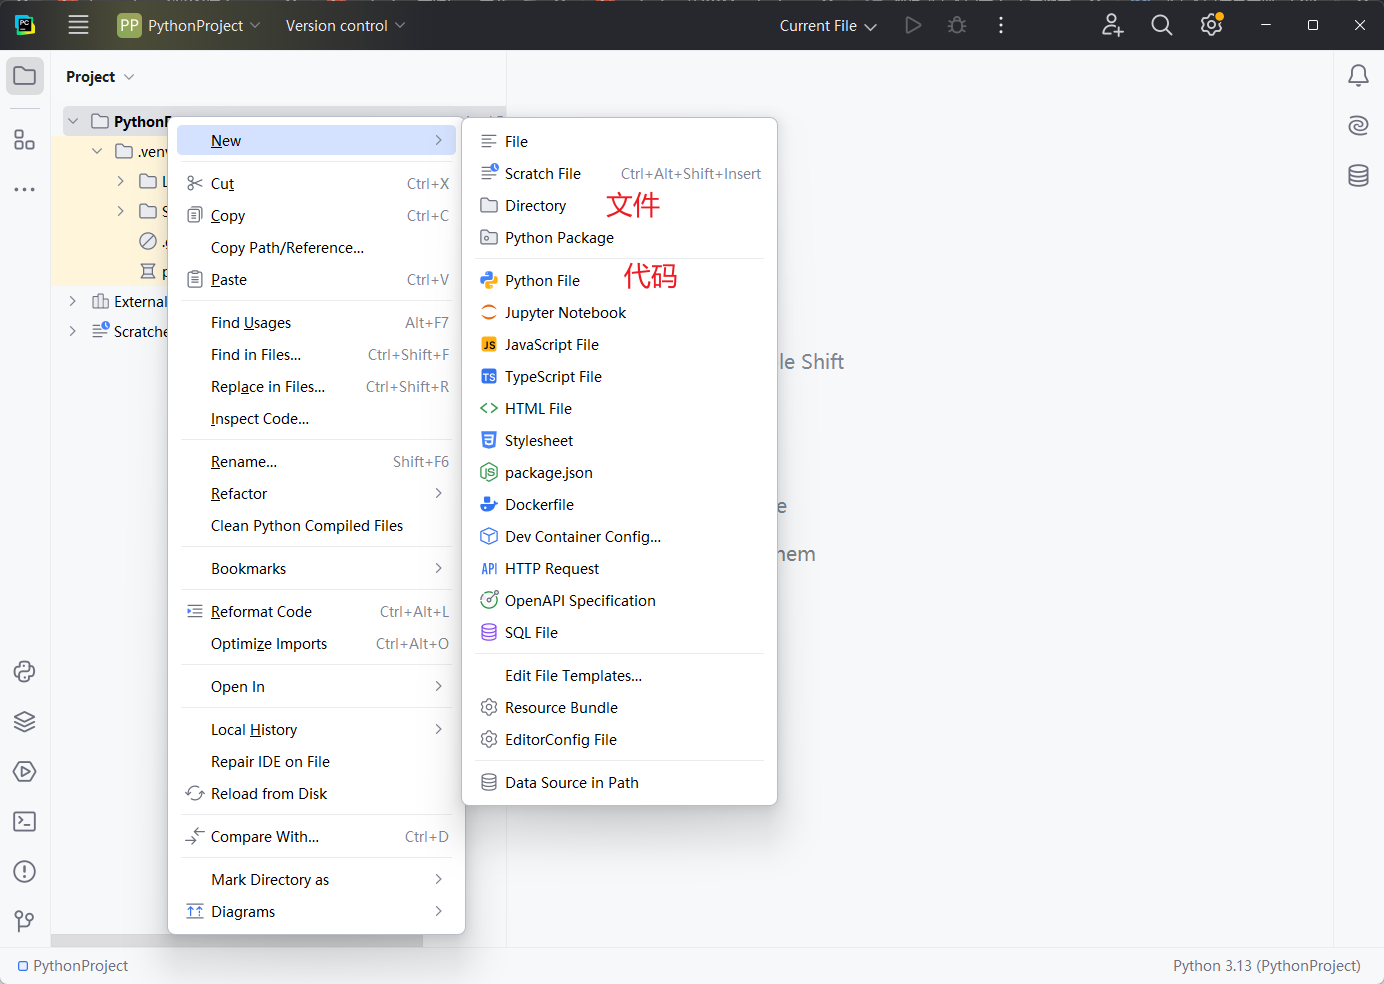This screenshot has width=1384, height=984.
Task: Create a new Stylesheet
Action: pyautogui.click(x=620, y=441)
